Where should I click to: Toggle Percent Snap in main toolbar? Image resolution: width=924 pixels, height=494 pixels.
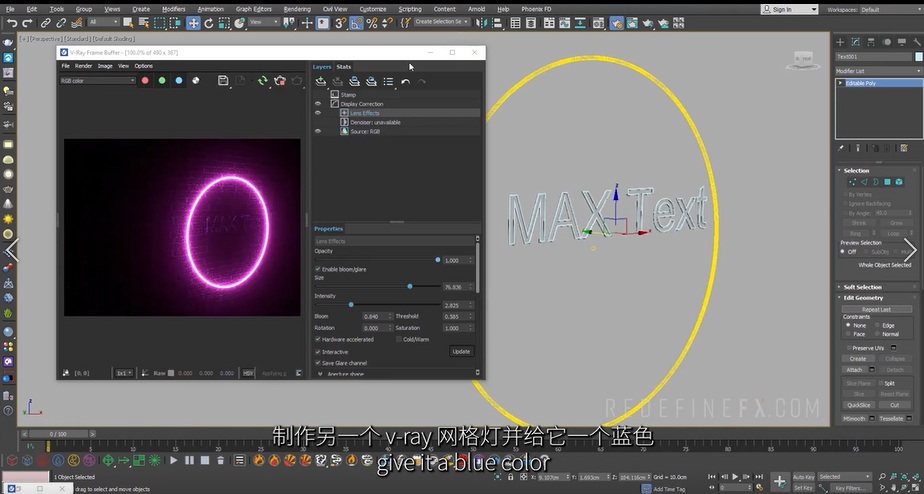click(372, 23)
